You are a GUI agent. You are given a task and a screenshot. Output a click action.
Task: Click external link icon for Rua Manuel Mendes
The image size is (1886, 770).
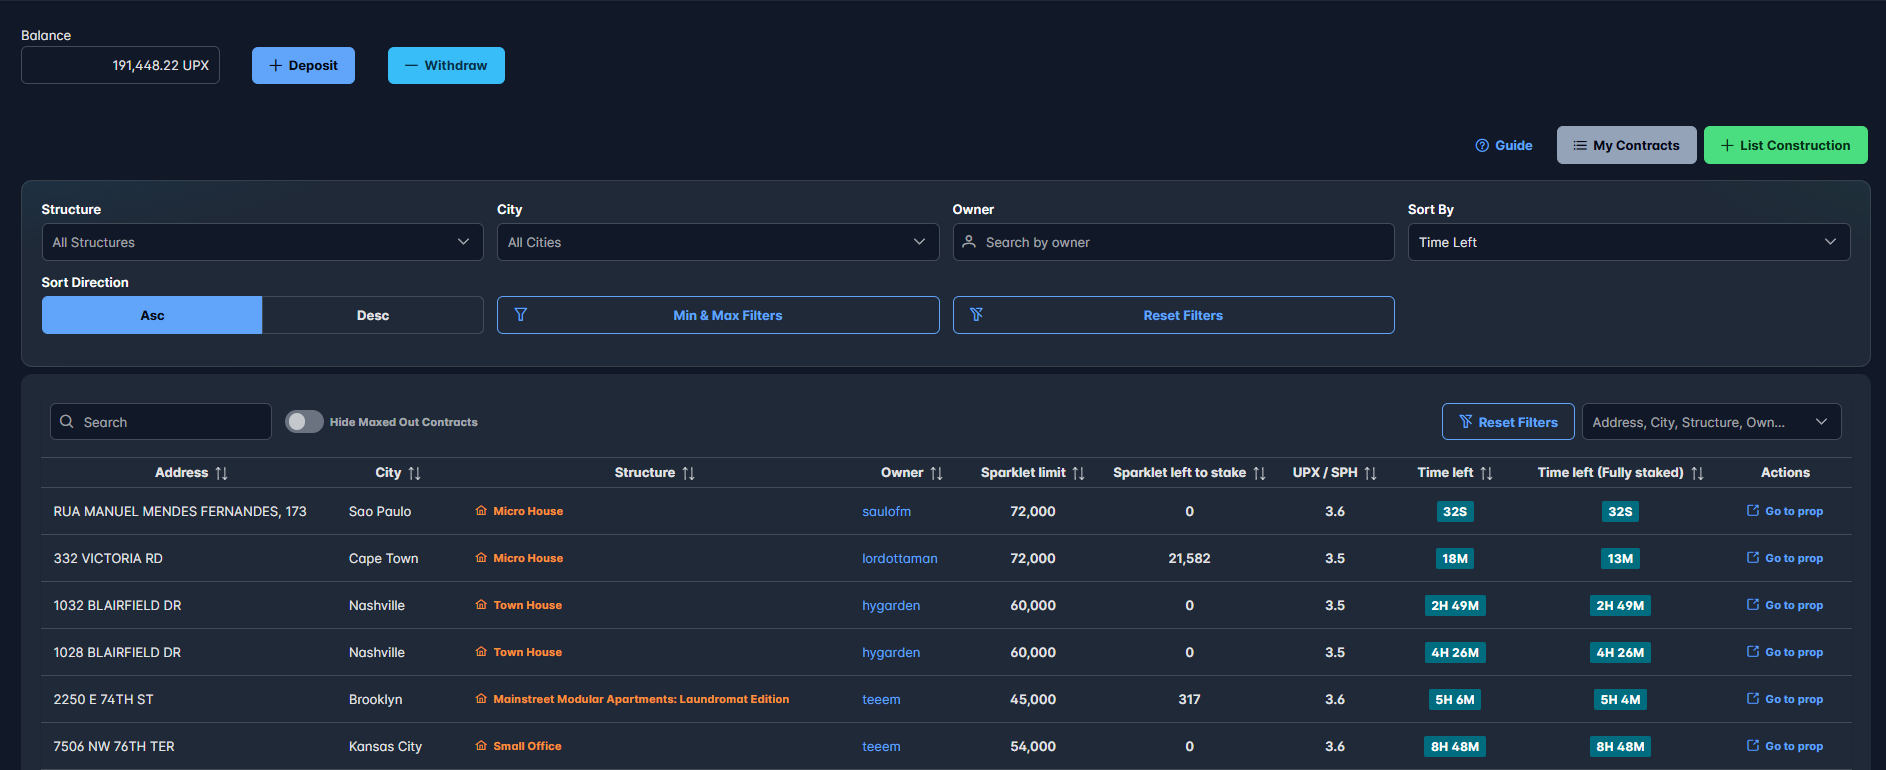(x=1753, y=510)
